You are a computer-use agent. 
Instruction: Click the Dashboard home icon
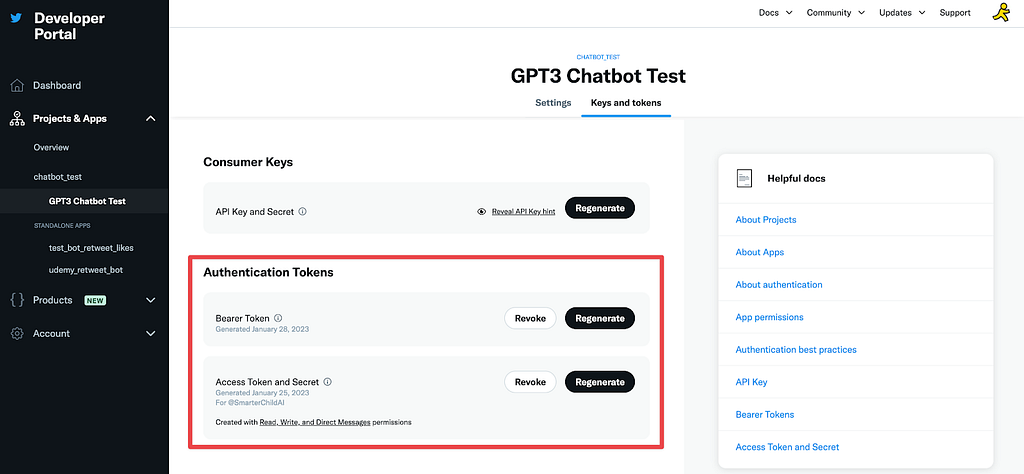click(17, 86)
